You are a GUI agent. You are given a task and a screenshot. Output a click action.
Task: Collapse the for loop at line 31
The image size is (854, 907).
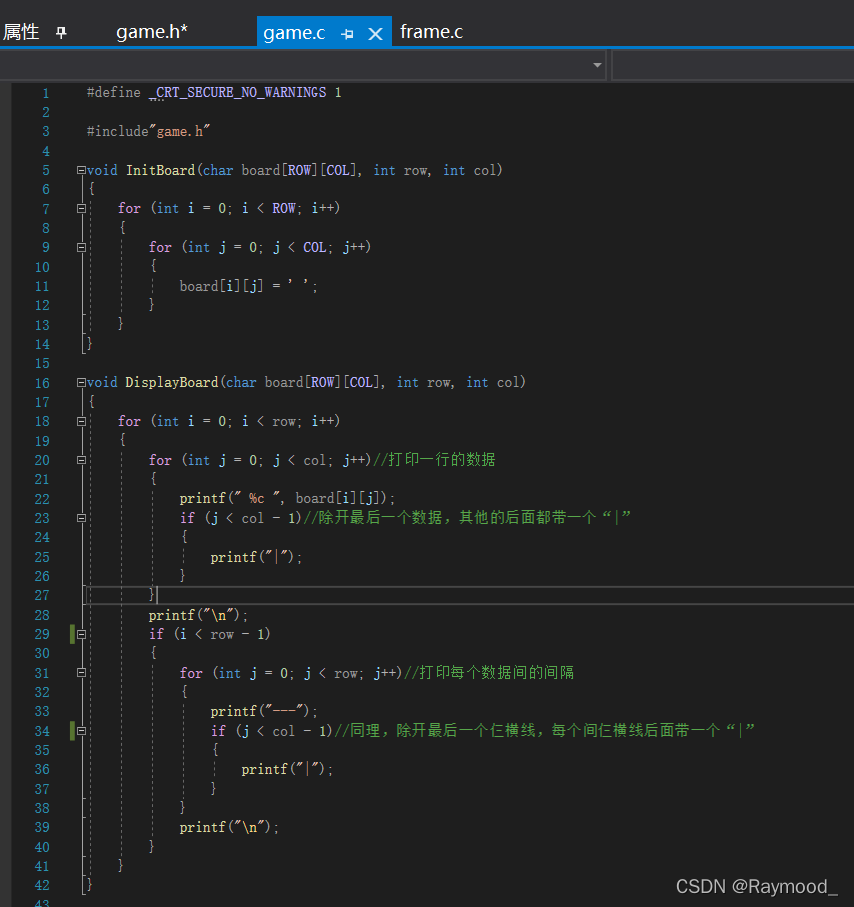pos(82,673)
